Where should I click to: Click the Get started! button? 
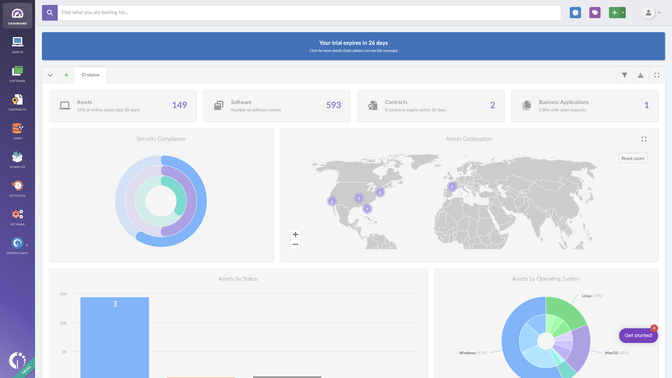click(638, 335)
